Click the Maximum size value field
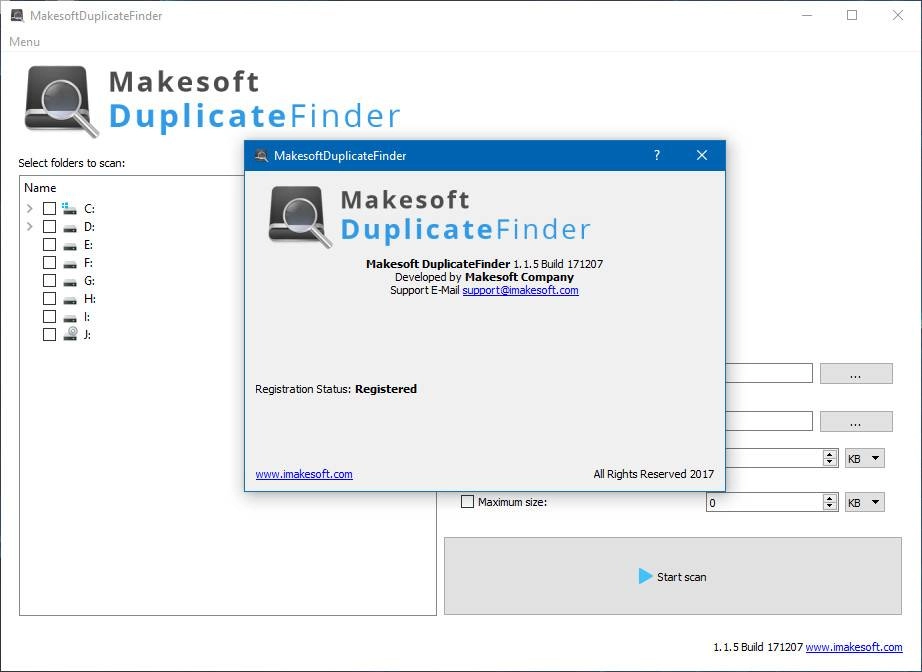 coord(764,502)
